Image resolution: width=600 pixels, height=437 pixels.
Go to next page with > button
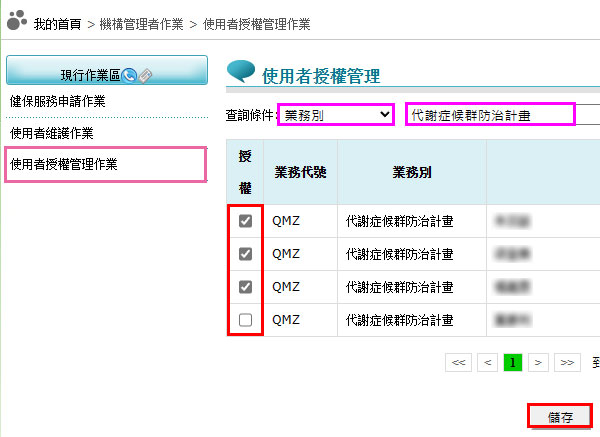538,362
